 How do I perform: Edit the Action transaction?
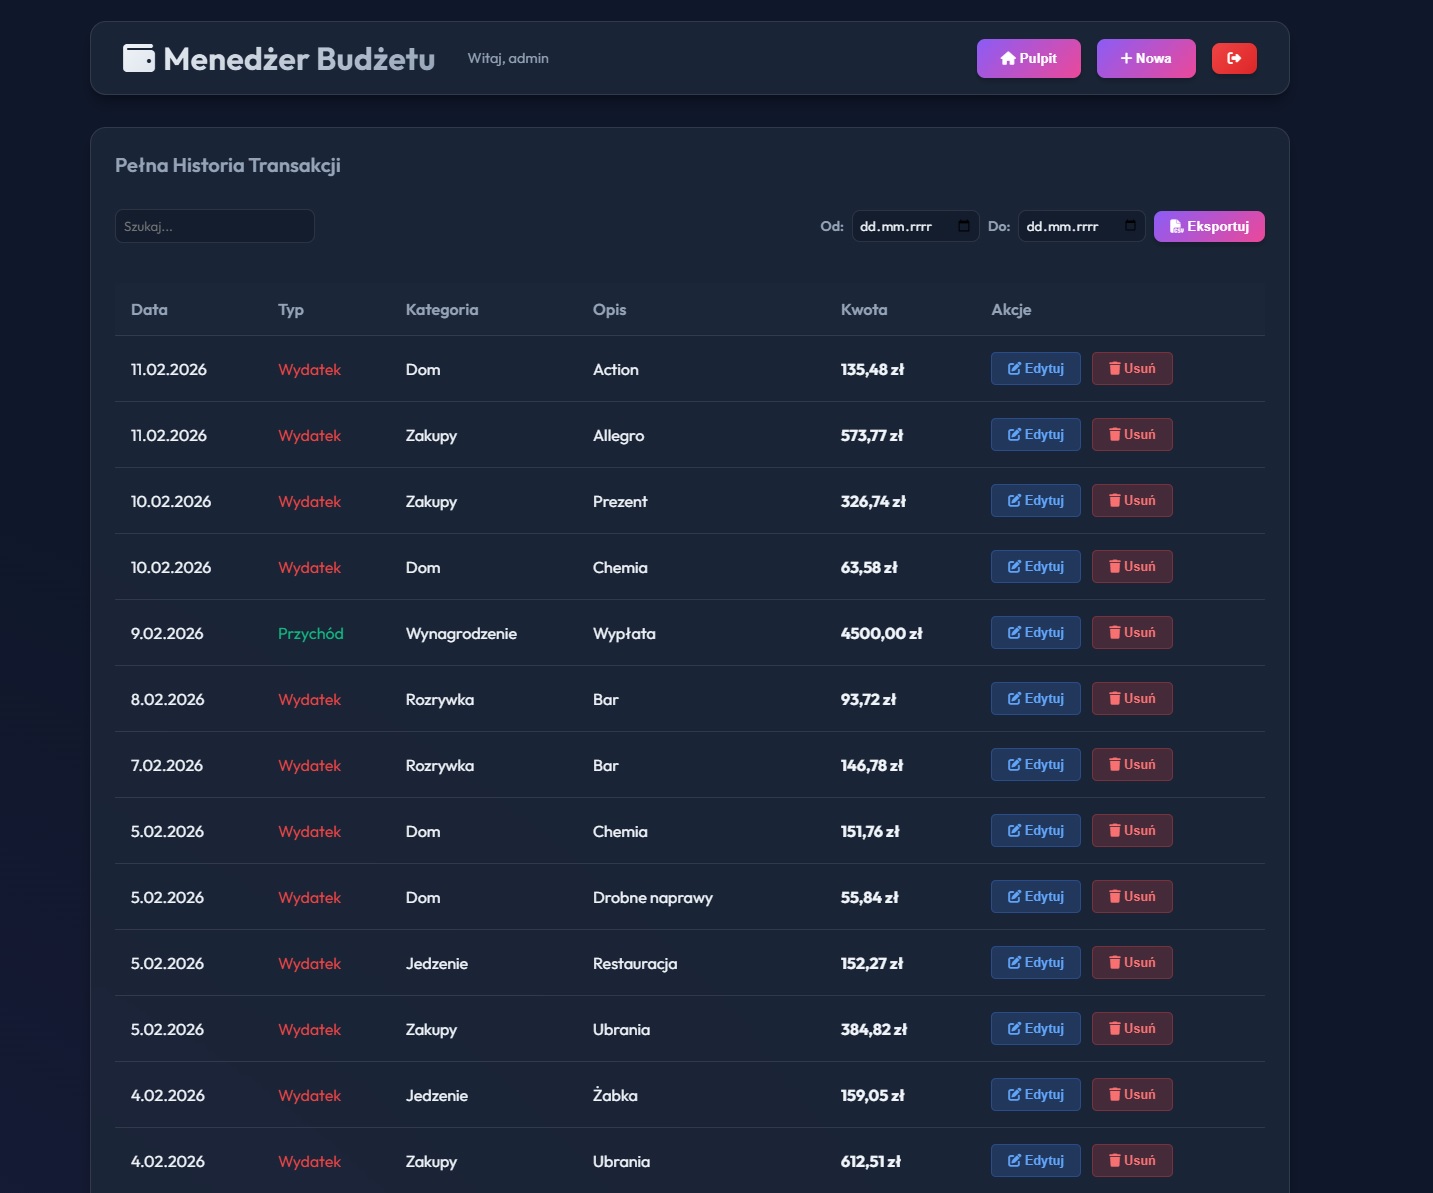coord(1035,368)
